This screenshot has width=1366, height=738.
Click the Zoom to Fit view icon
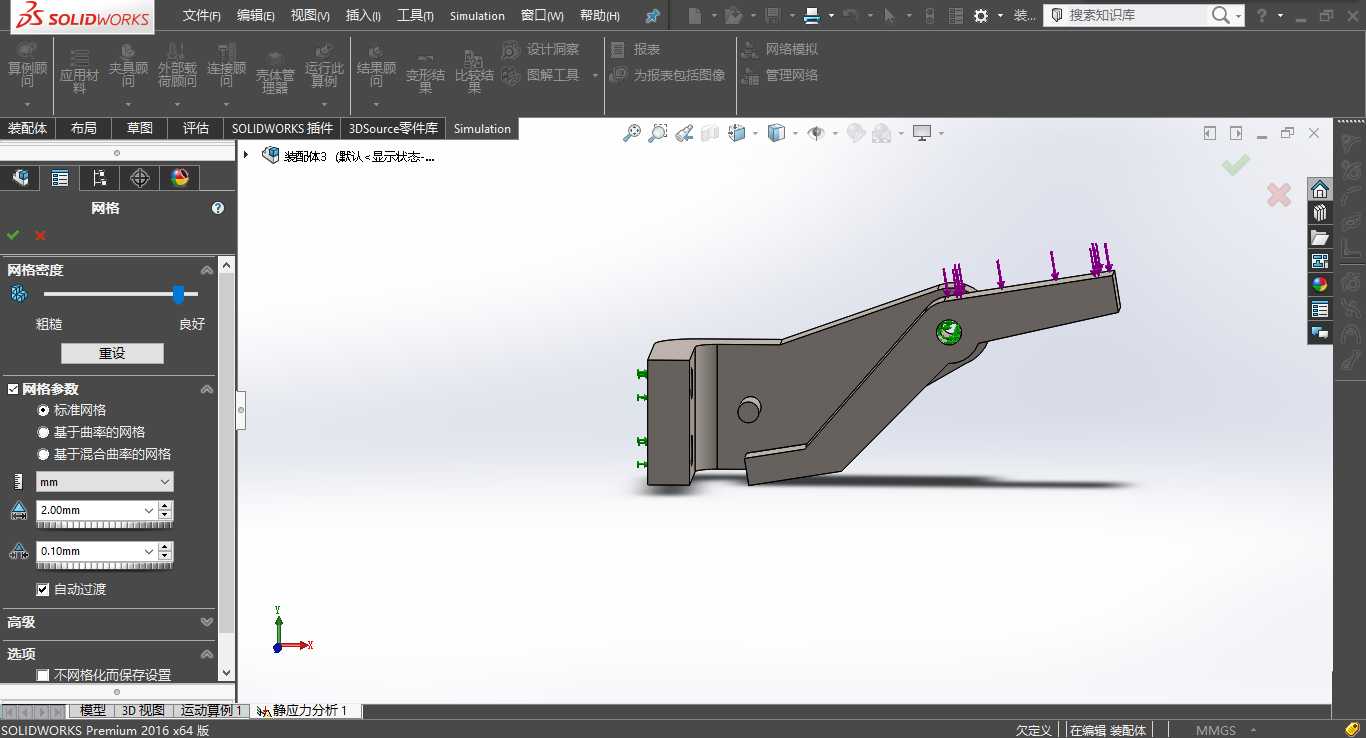(x=632, y=133)
